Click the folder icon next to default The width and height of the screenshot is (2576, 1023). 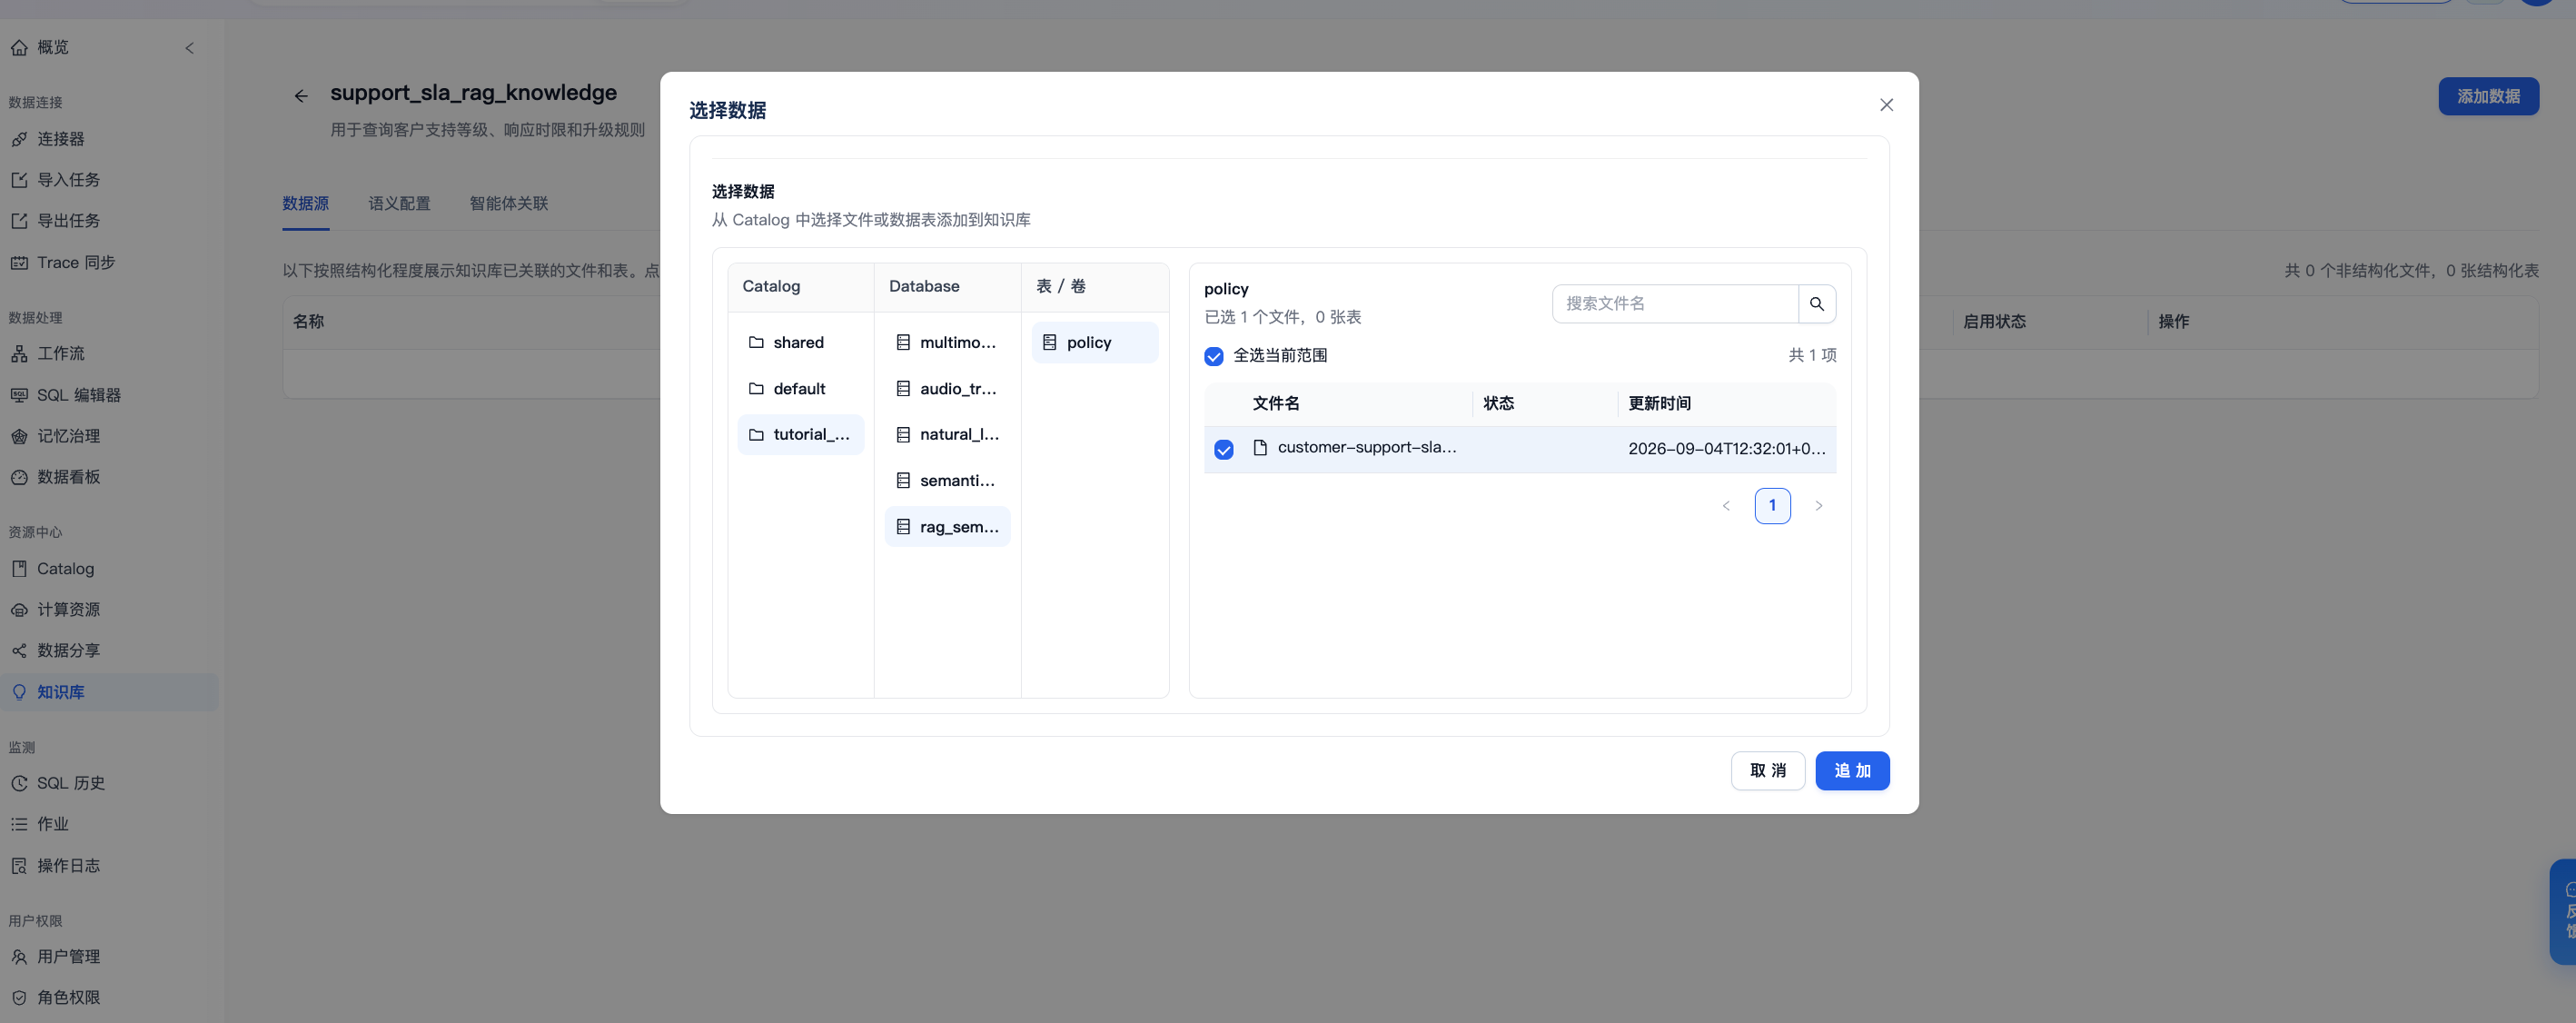pos(756,389)
